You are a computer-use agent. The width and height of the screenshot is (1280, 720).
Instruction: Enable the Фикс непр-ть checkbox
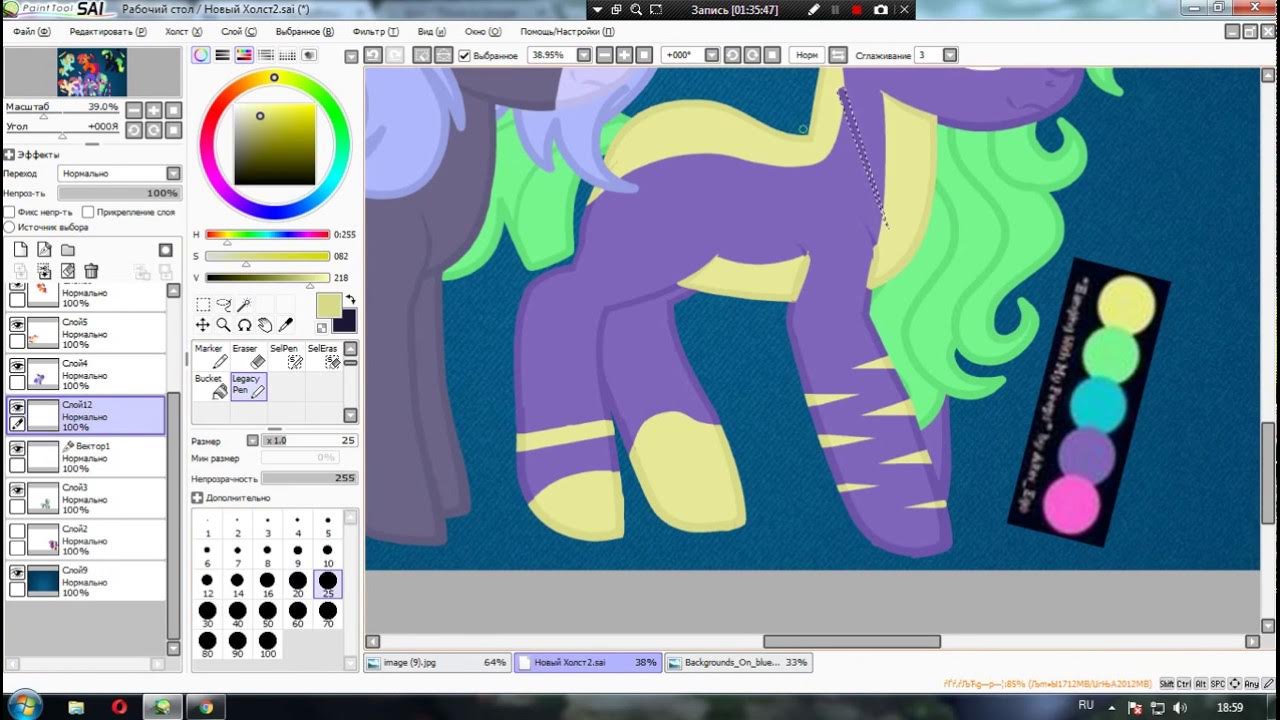click(9, 212)
